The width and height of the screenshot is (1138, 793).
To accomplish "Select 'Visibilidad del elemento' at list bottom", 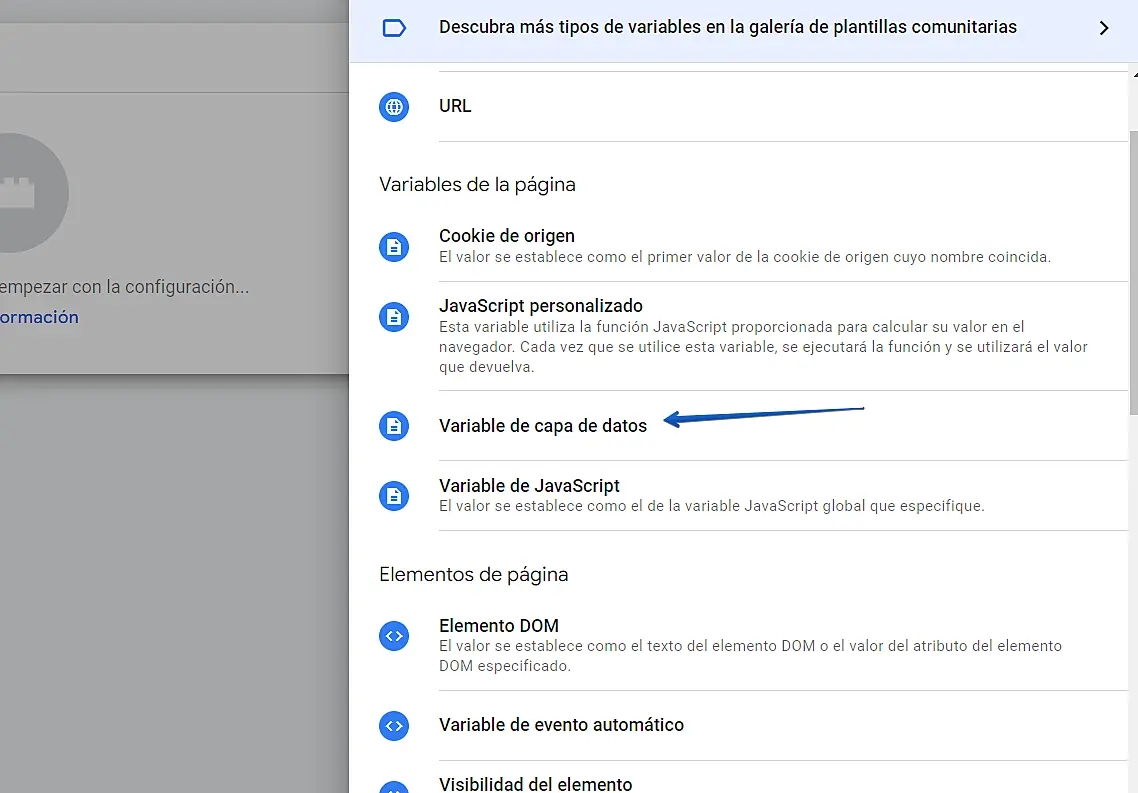I will (x=535, y=784).
